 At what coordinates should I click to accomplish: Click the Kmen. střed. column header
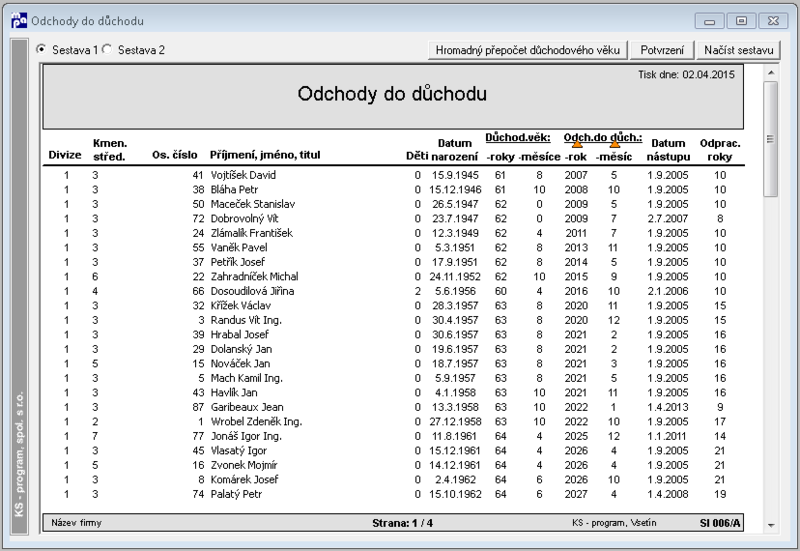pos(109,150)
